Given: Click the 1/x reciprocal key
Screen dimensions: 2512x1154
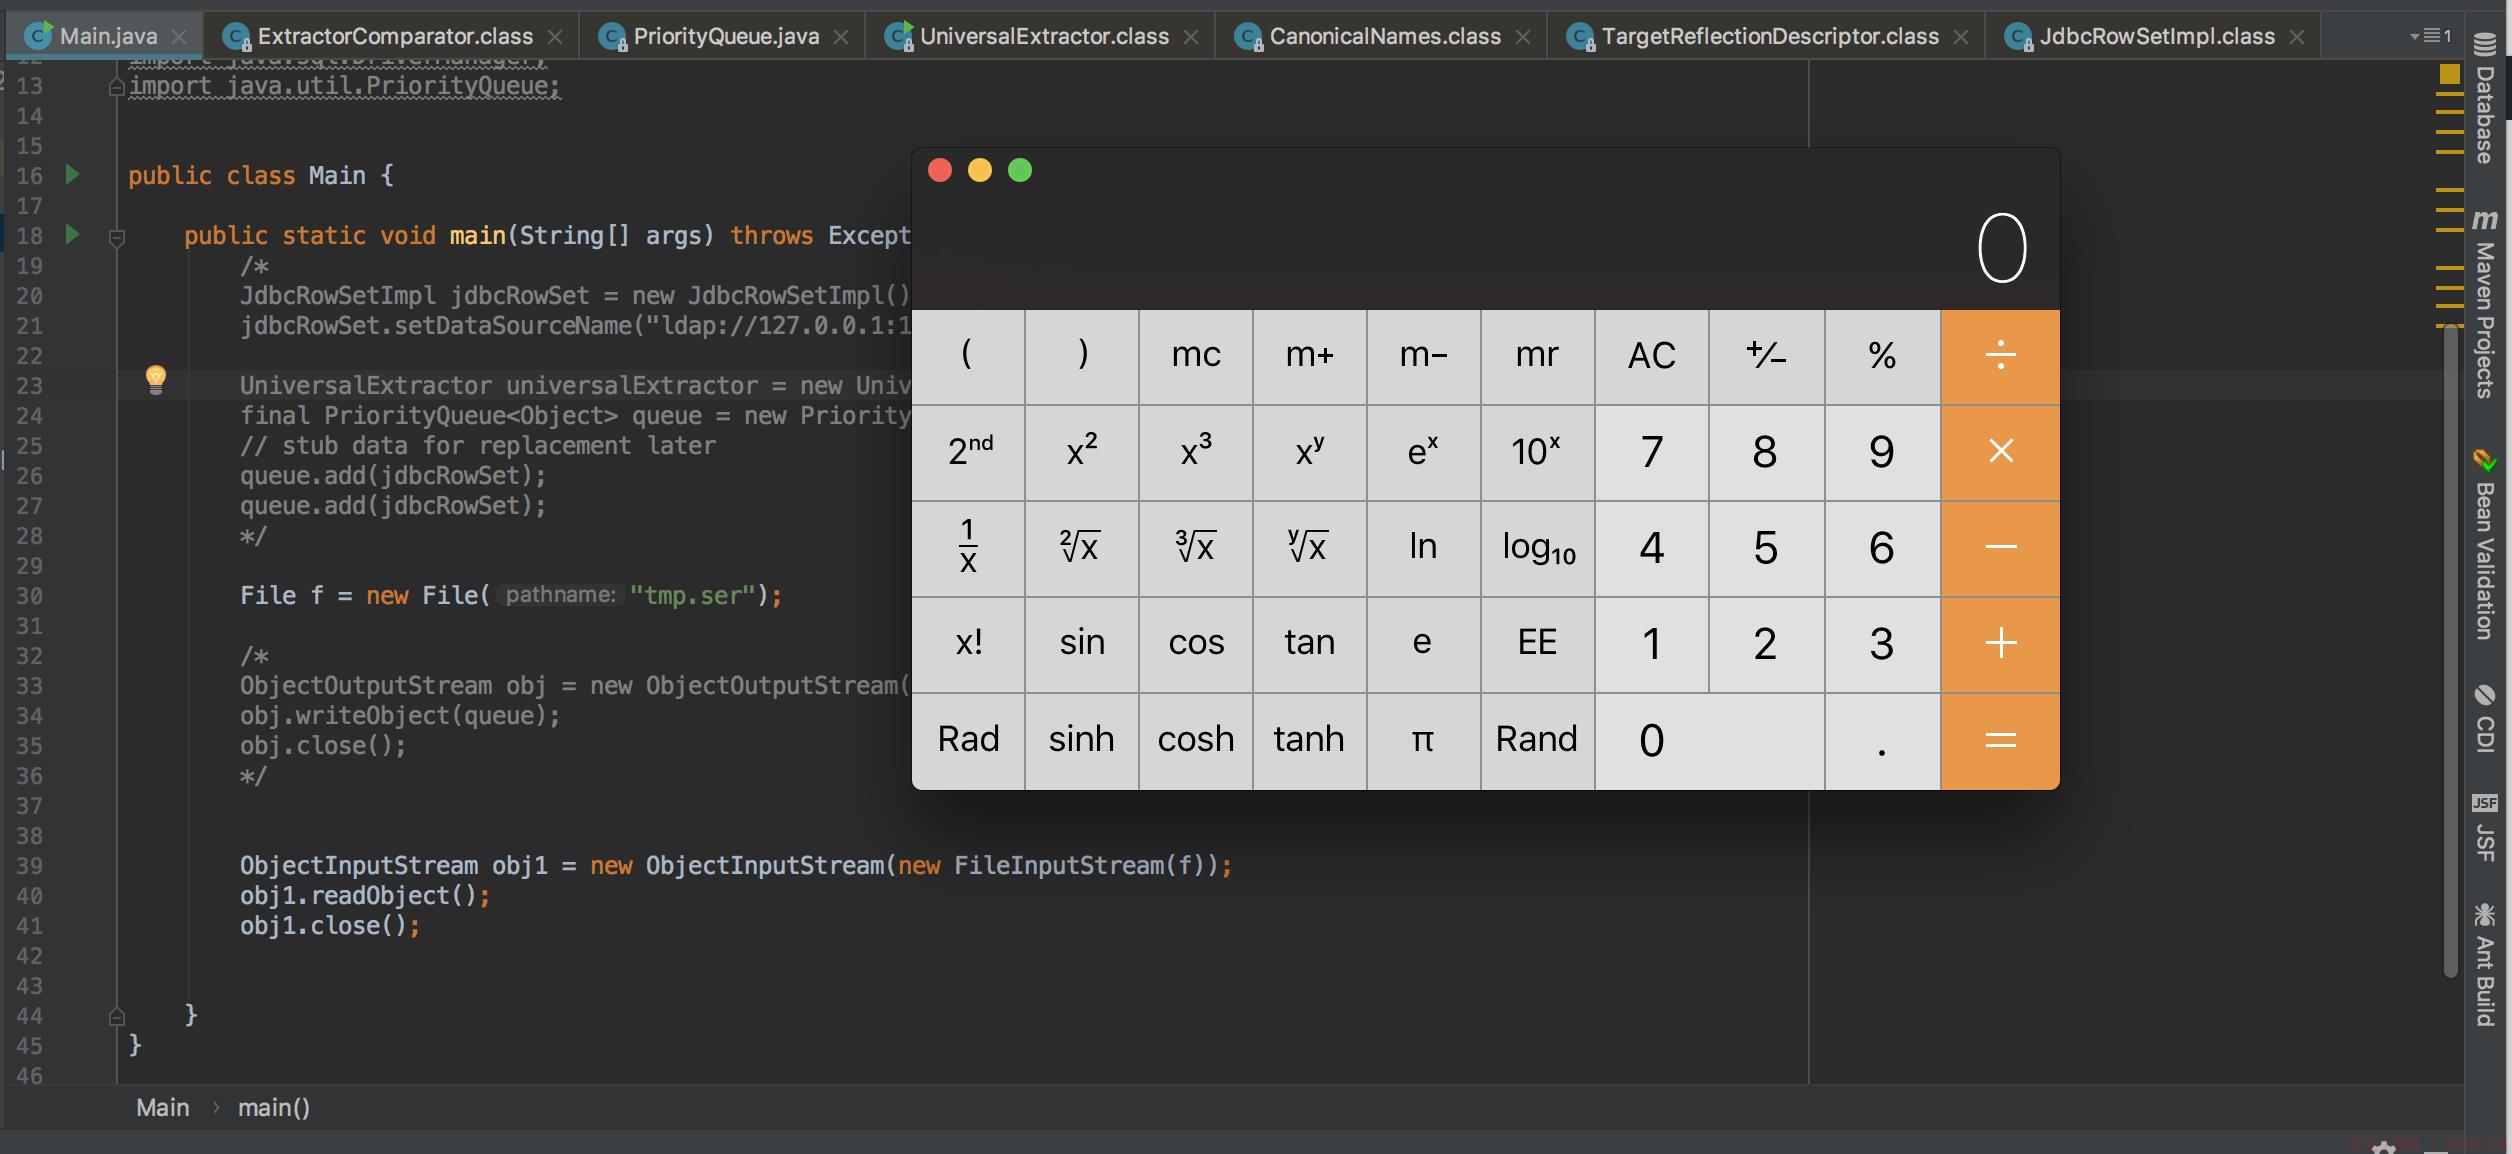Looking at the screenshot, I should pos(969,548).
